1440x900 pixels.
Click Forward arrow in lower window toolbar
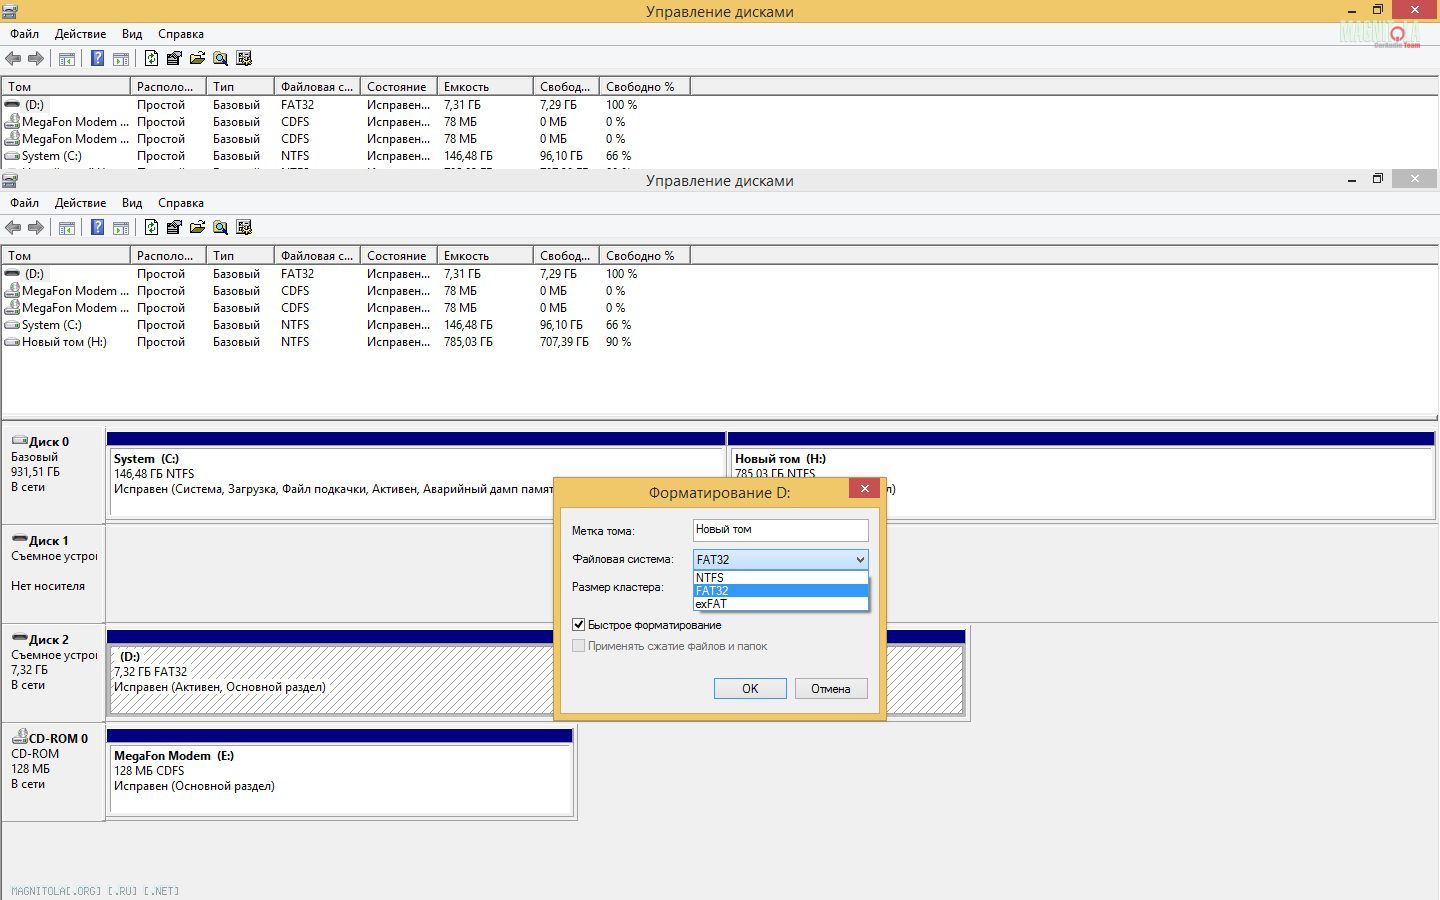(36, 228)
